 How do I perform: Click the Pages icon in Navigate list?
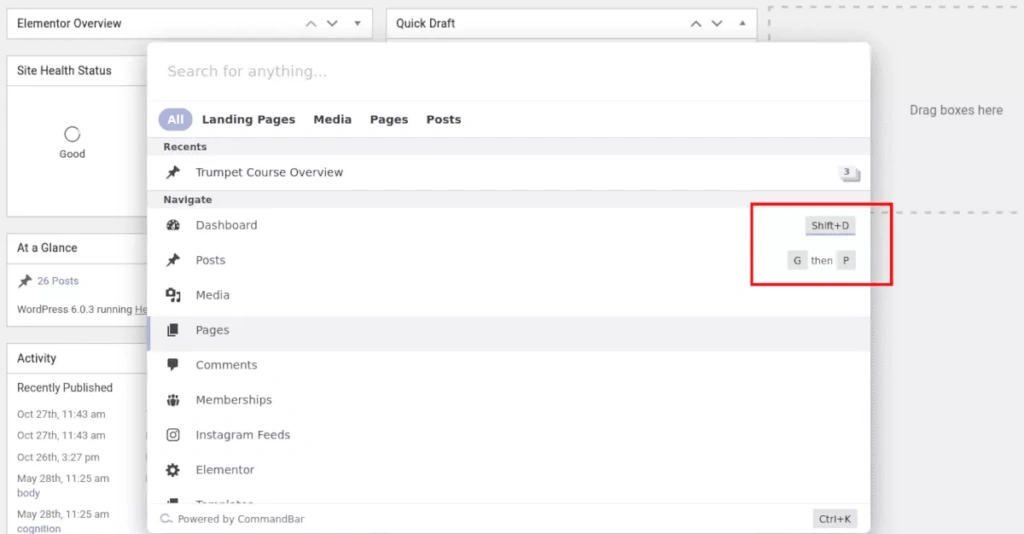(x=173, y=331)
